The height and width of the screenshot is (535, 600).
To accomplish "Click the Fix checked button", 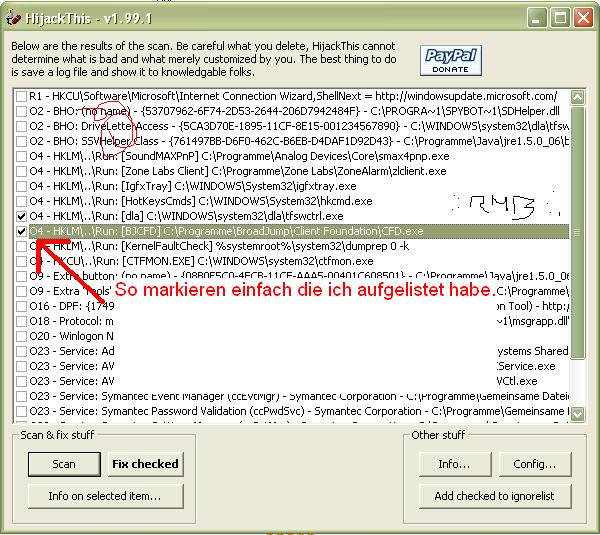I will tap(145, 464).
